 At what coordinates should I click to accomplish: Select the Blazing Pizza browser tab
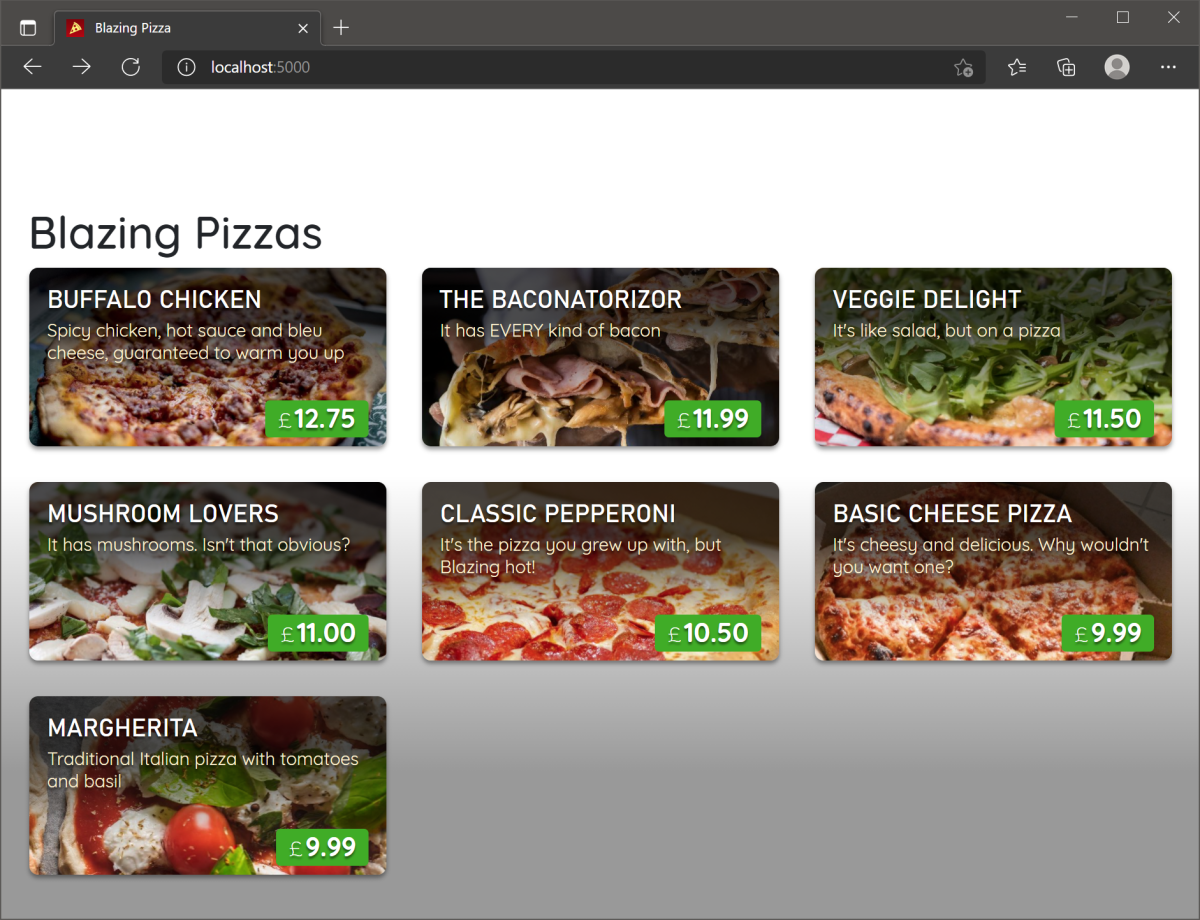tap(150, 28)
